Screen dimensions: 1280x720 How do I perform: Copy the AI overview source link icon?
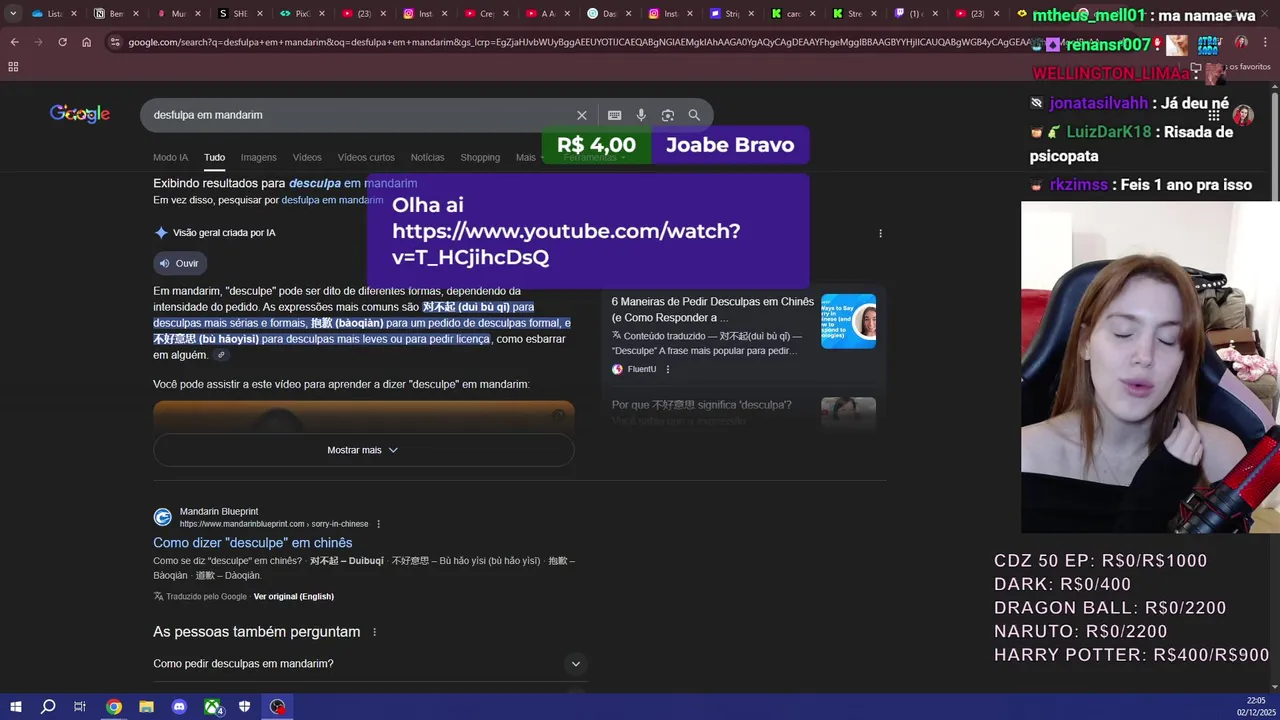pyautogui.click(x=221, y=355)
